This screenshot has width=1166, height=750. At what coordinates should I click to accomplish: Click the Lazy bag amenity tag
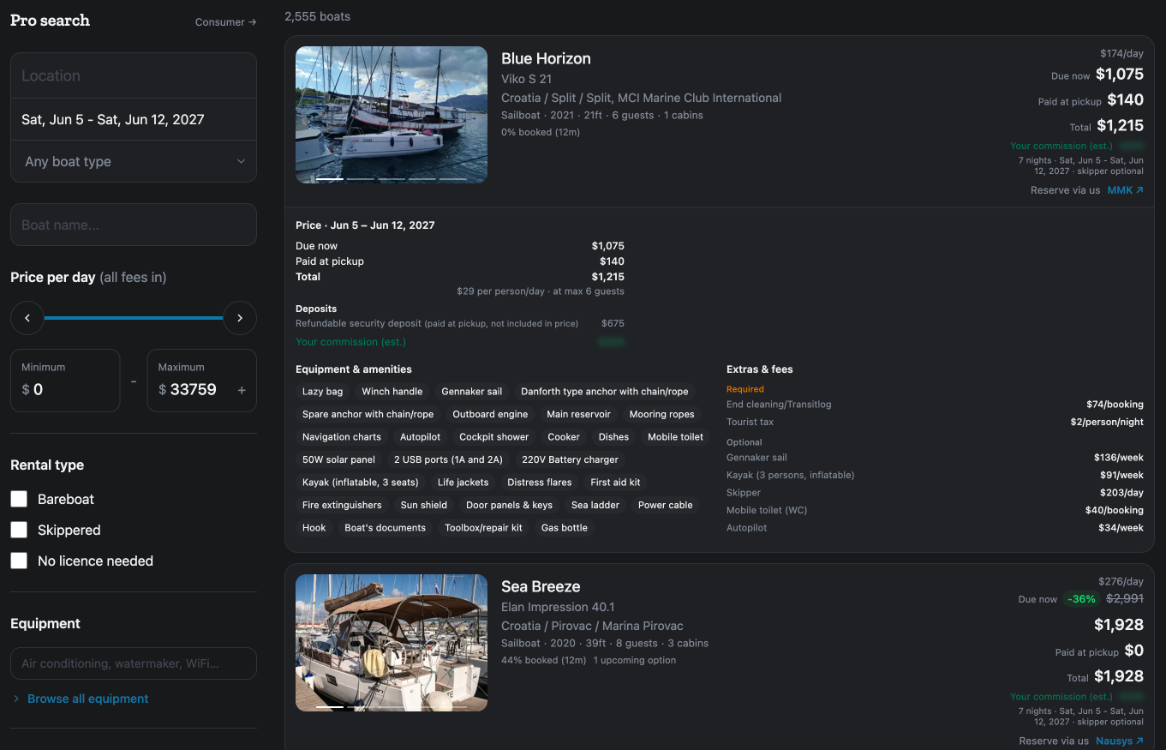(x=322, y=392)
